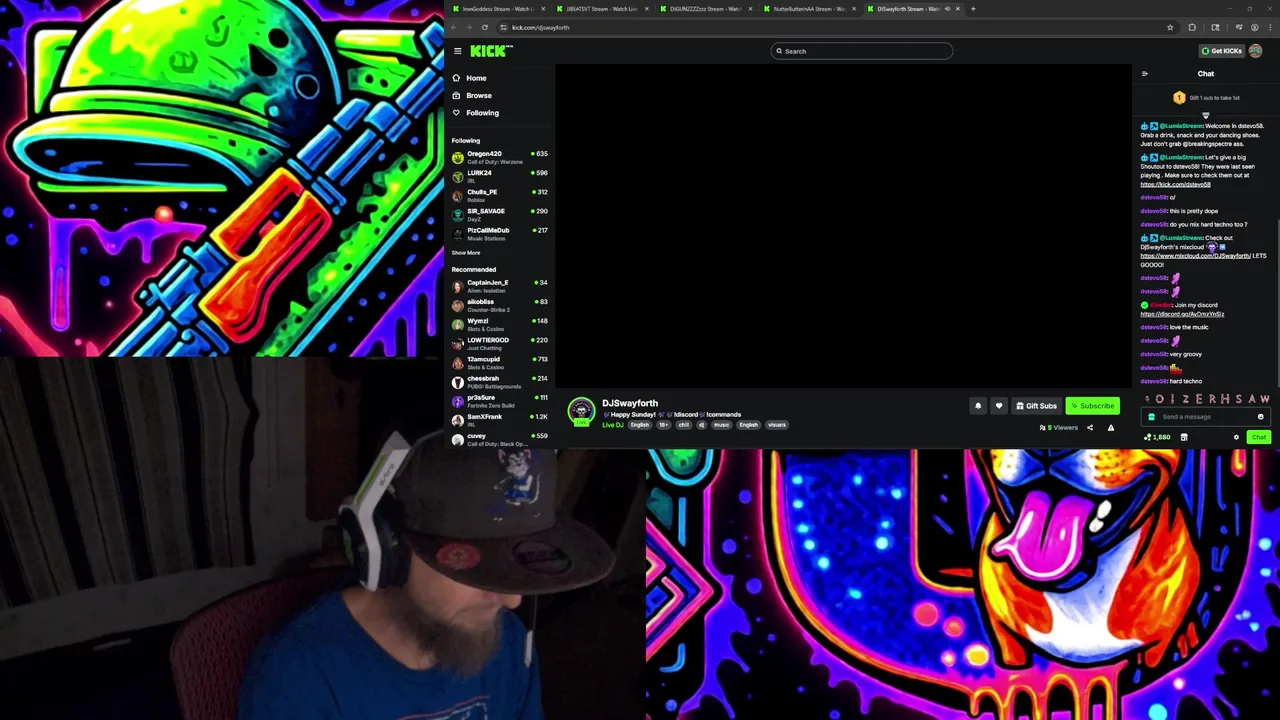Click the KICK logo
The height and width of the screenshot is (720, 1280).
491,51
